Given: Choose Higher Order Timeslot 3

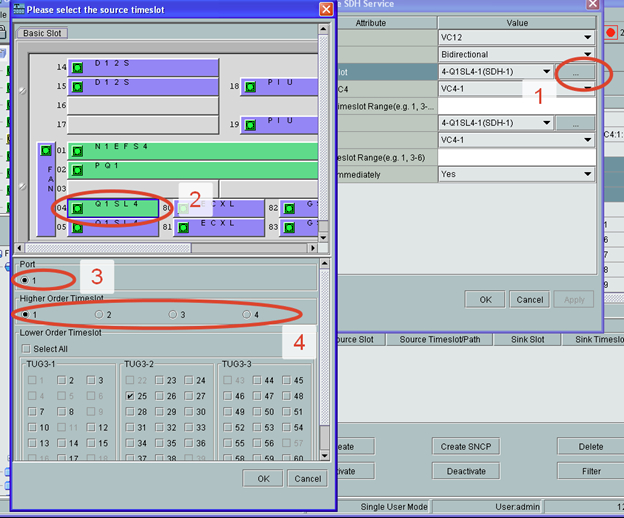Looking at the screenshot, I should [x=172, y=314].
